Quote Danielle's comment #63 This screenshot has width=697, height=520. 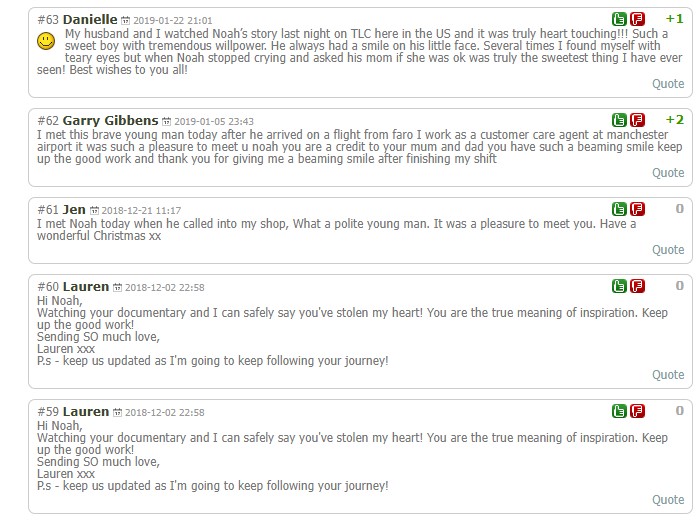668,84
